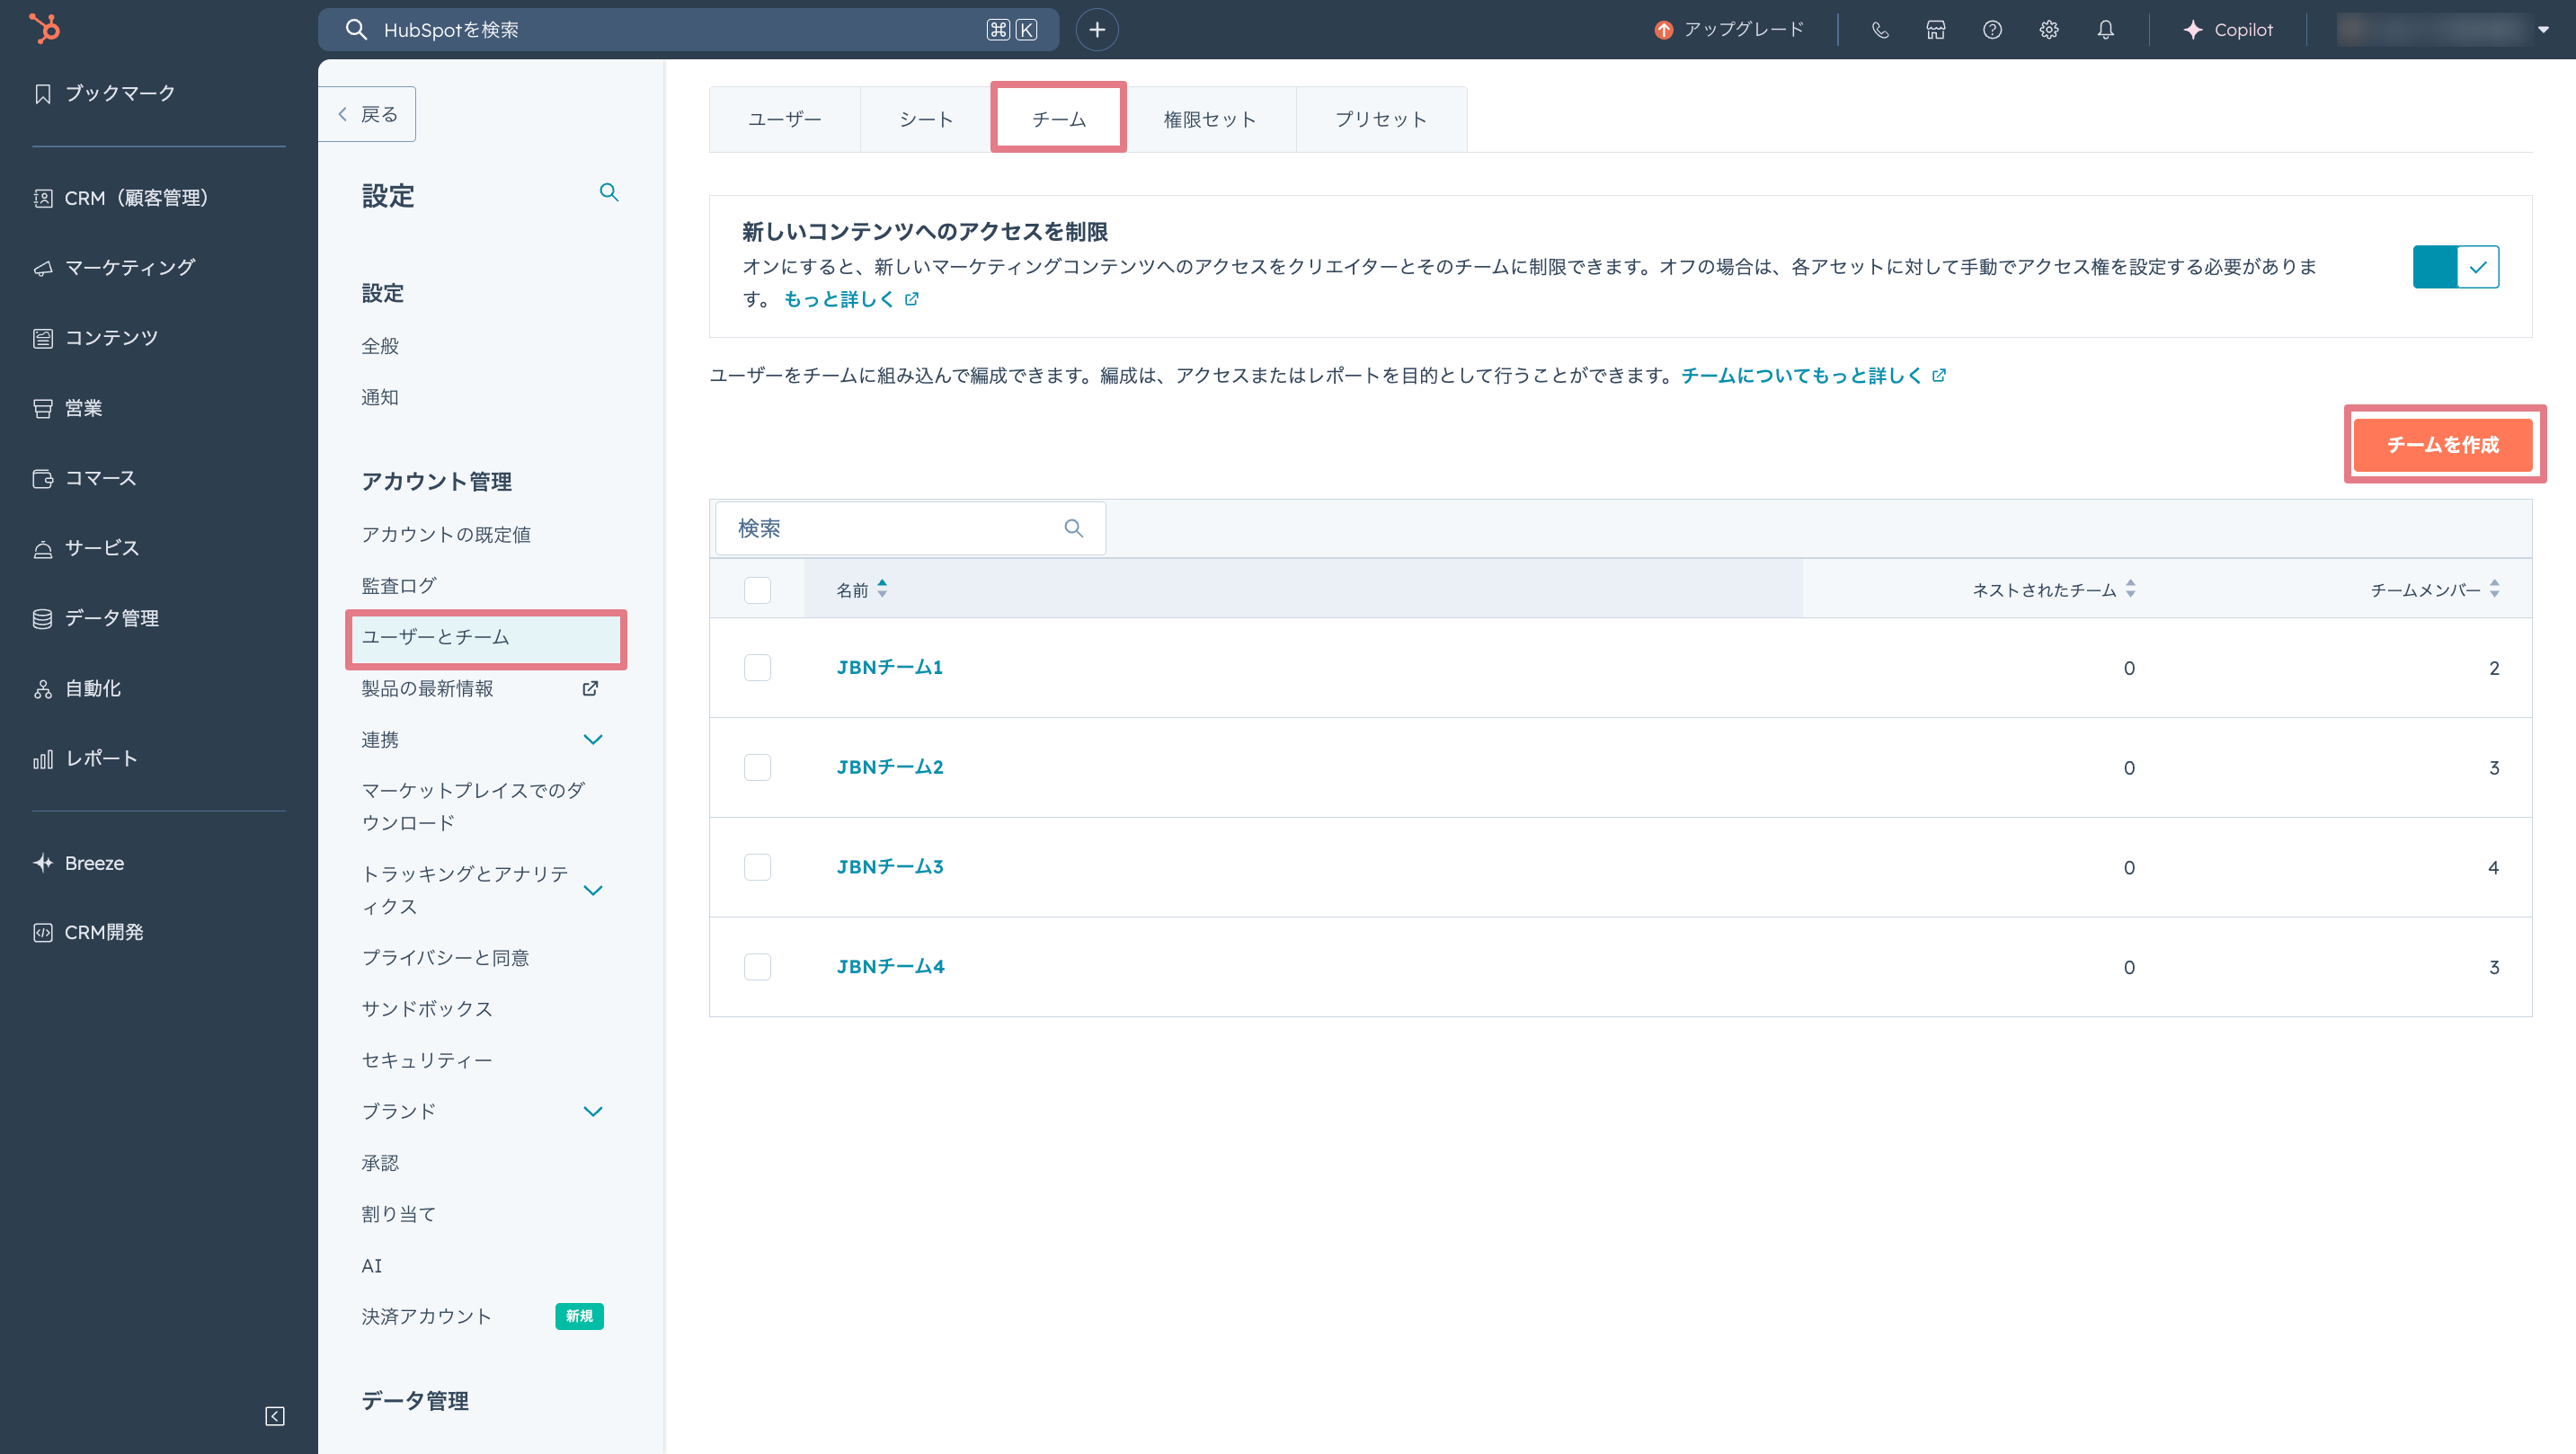
Task: Click the 戻る back button
Action: (367, 114)
